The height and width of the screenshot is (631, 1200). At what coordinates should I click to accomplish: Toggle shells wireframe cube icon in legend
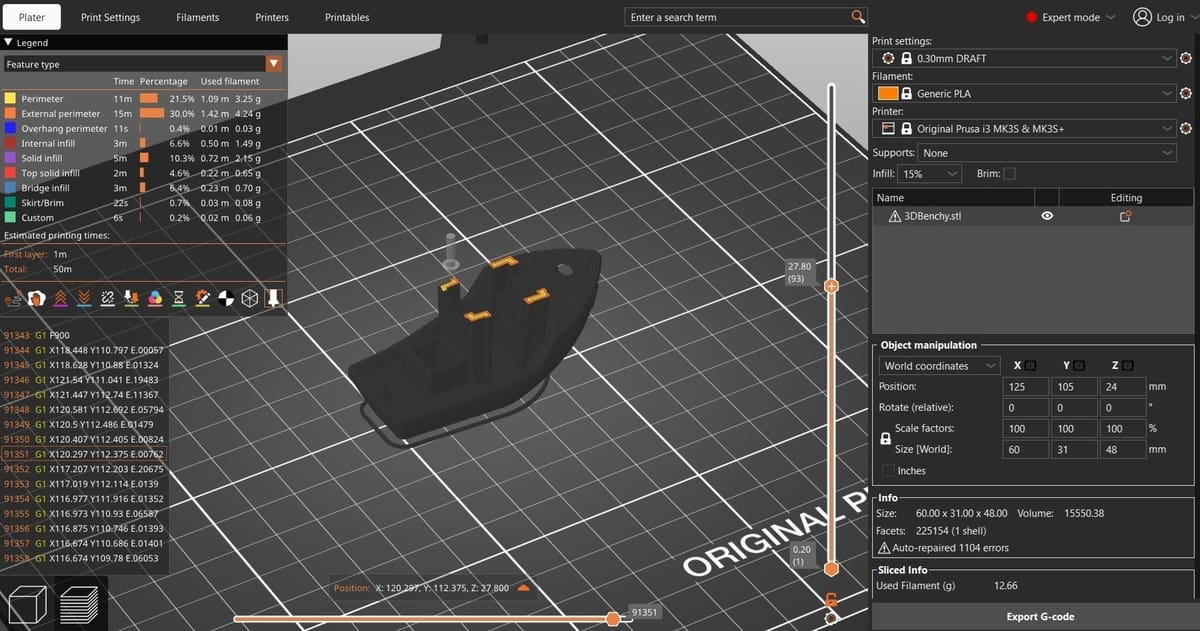coord(250,298)
